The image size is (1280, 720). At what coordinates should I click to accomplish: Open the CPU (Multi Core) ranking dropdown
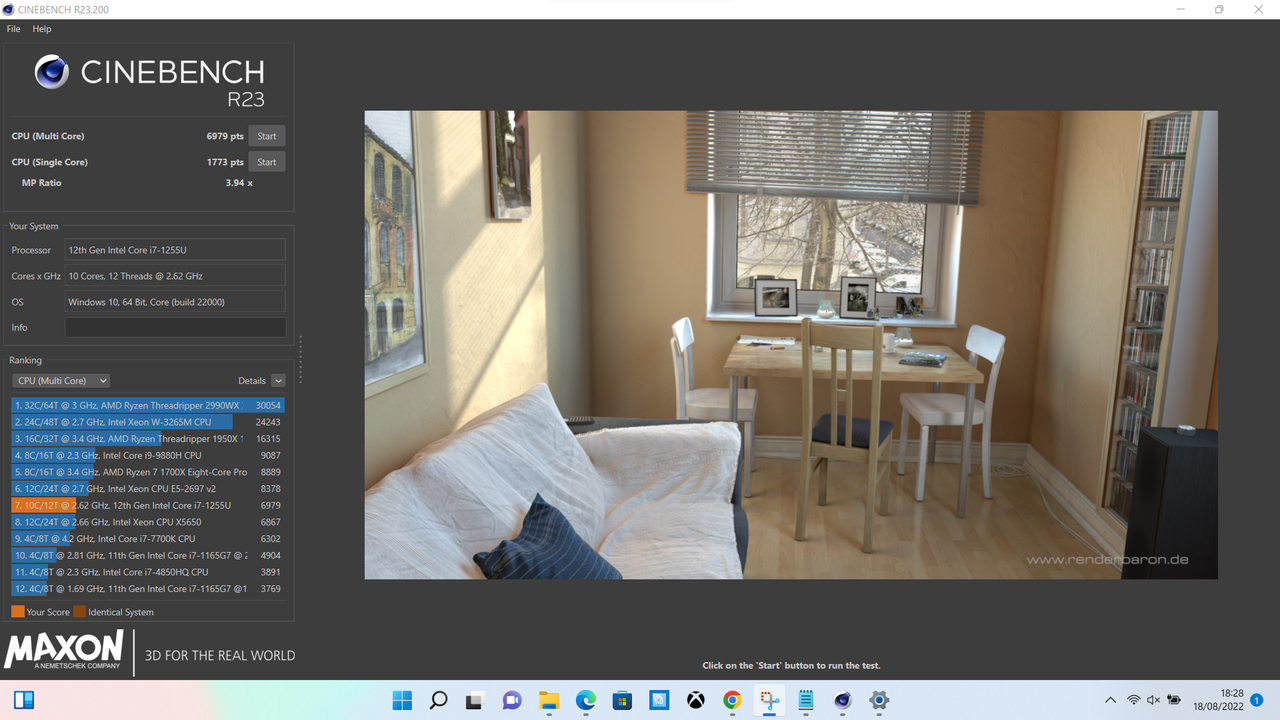tap(62, 381)
